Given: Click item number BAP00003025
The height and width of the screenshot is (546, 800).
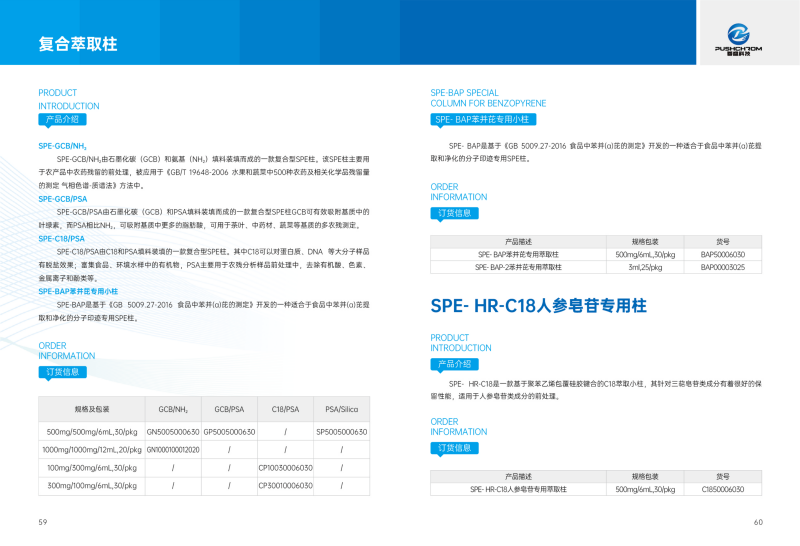Looking at the screenshot, I should (722, 267).
